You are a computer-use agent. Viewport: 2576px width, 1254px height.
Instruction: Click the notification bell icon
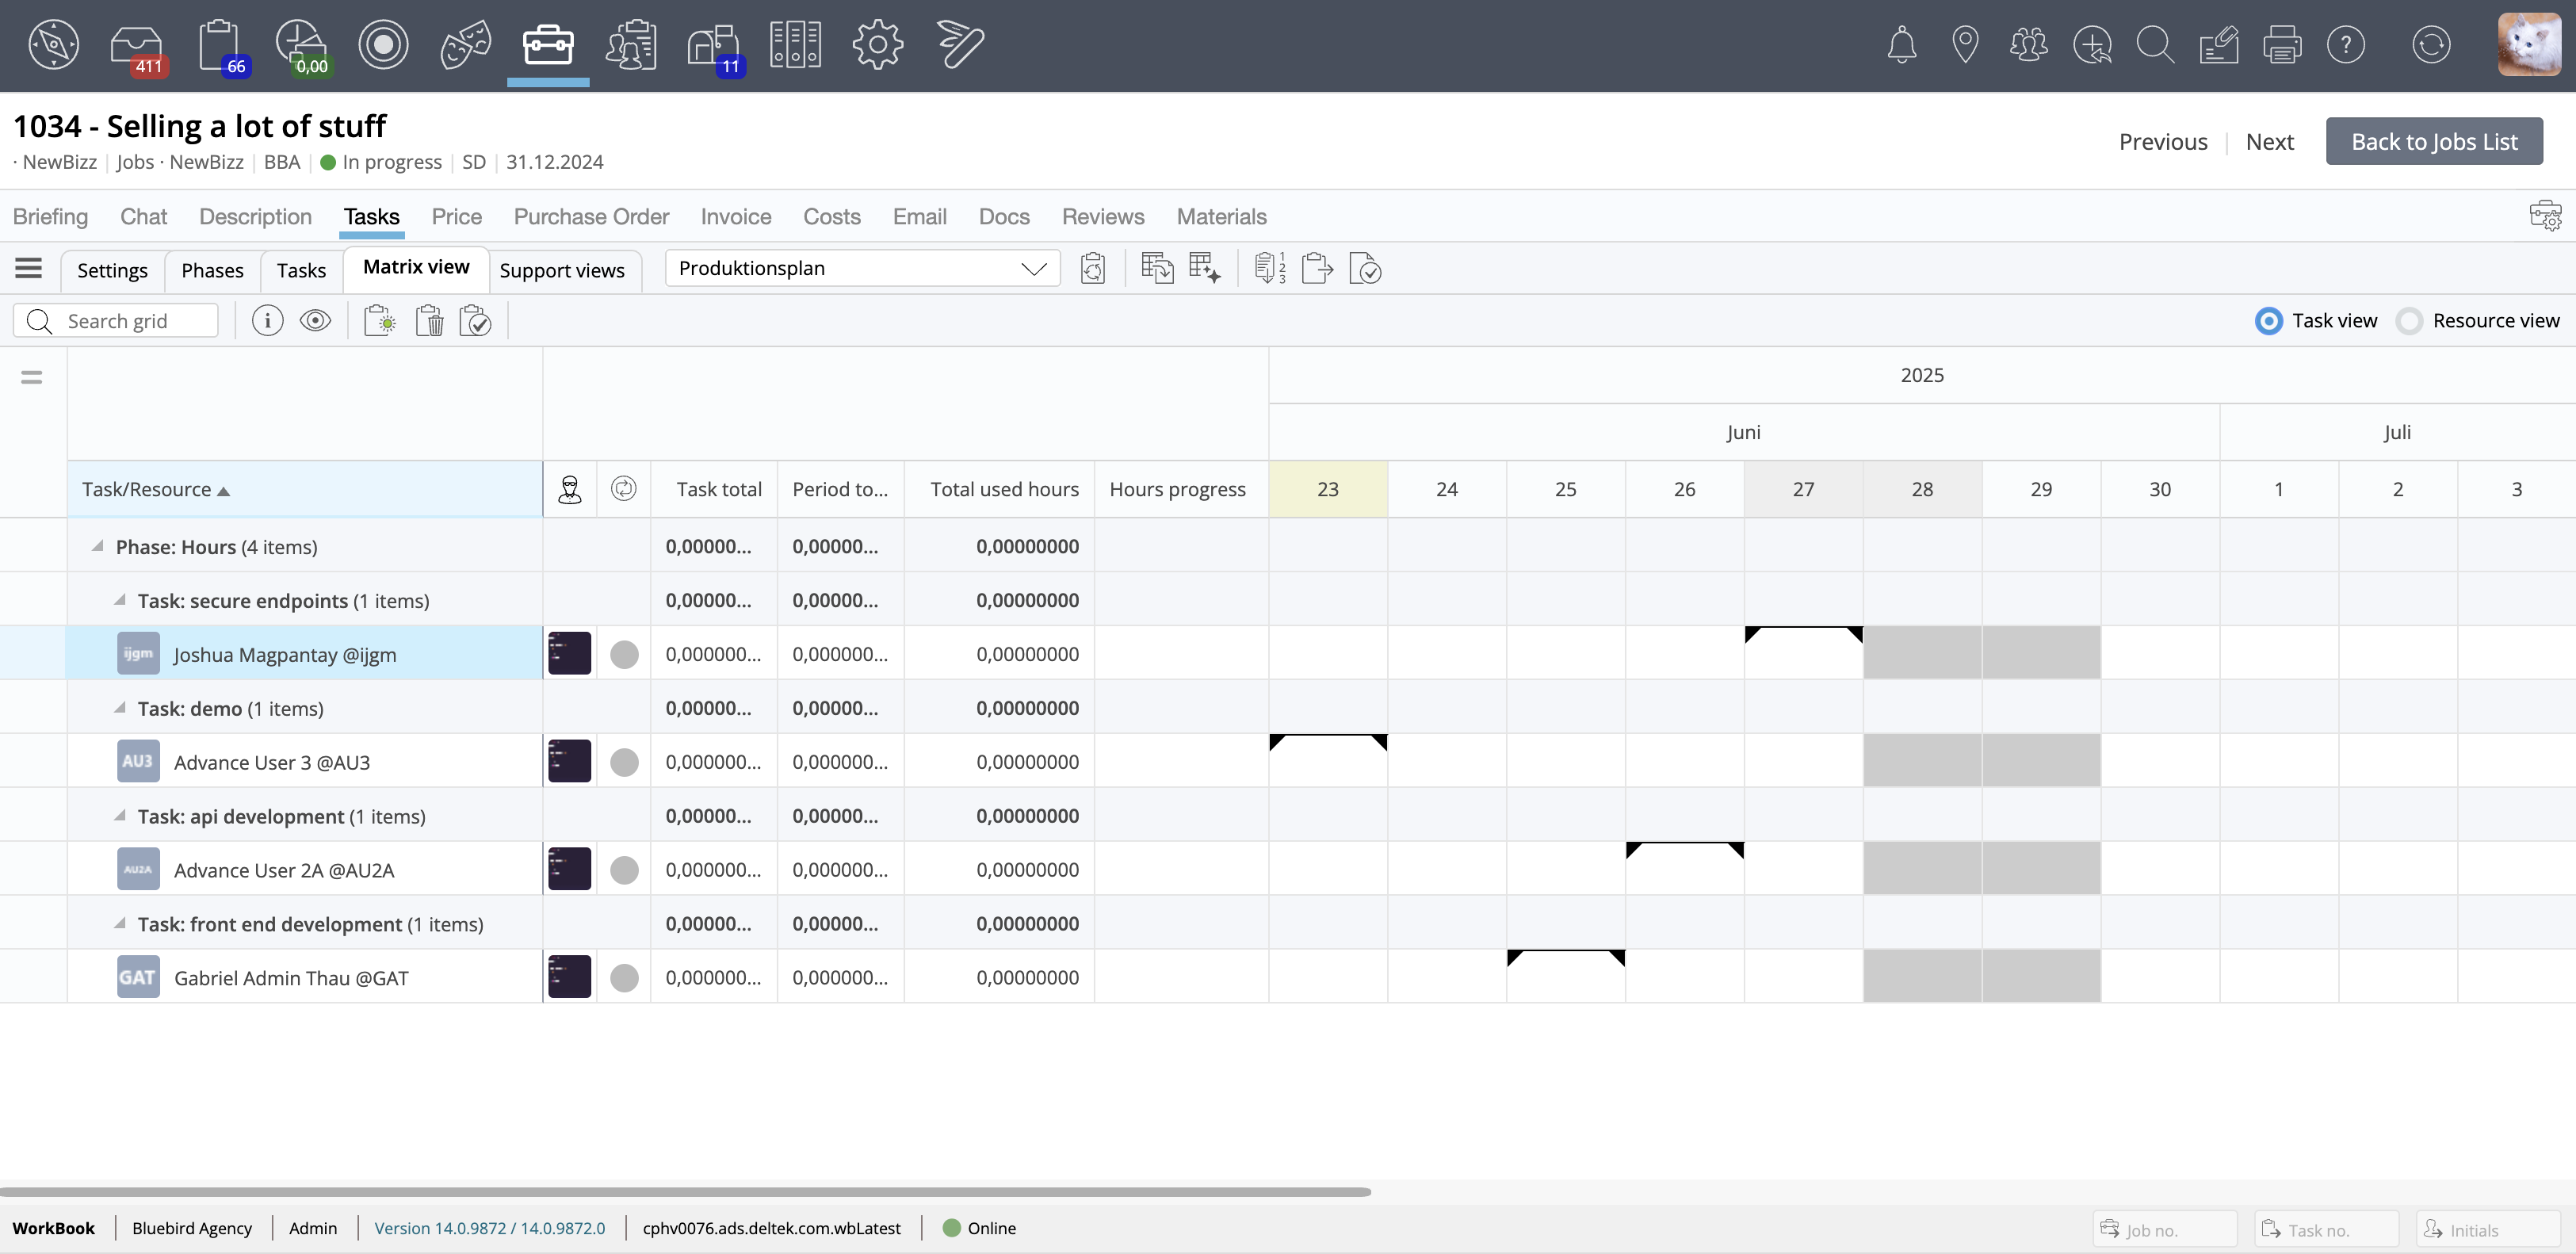point(1901,45)
